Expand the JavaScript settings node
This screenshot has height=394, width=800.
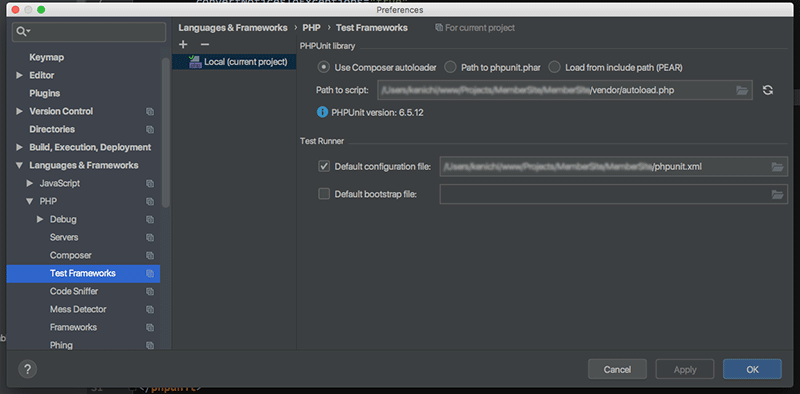click(x=30, y=183)
